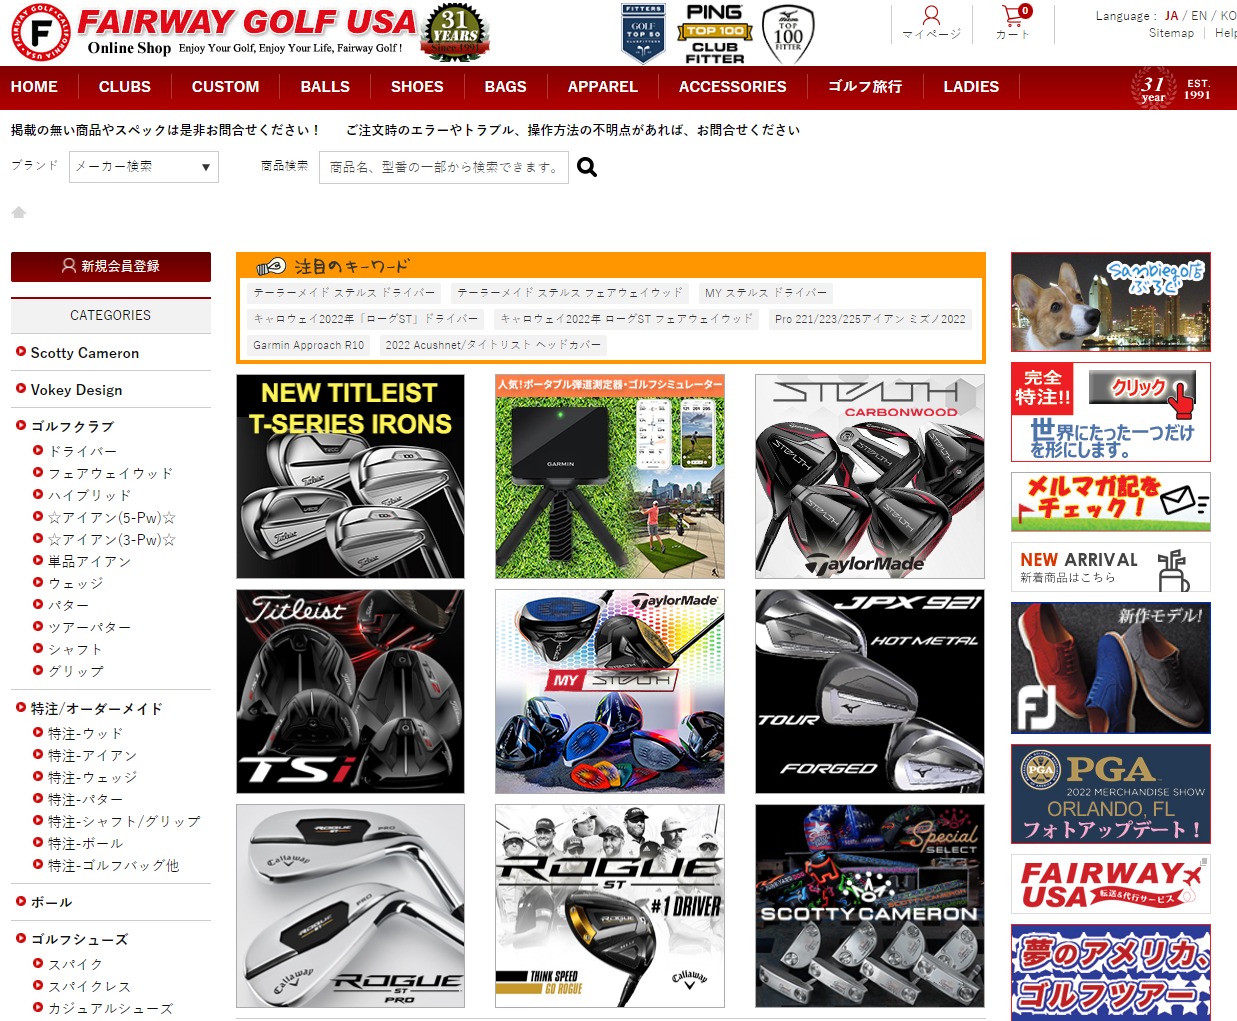The width and height of the screenshot is (1237, 1021).
Task: Click the MY ステルス ドライバー keyword tag
Action: coord(766,293)
